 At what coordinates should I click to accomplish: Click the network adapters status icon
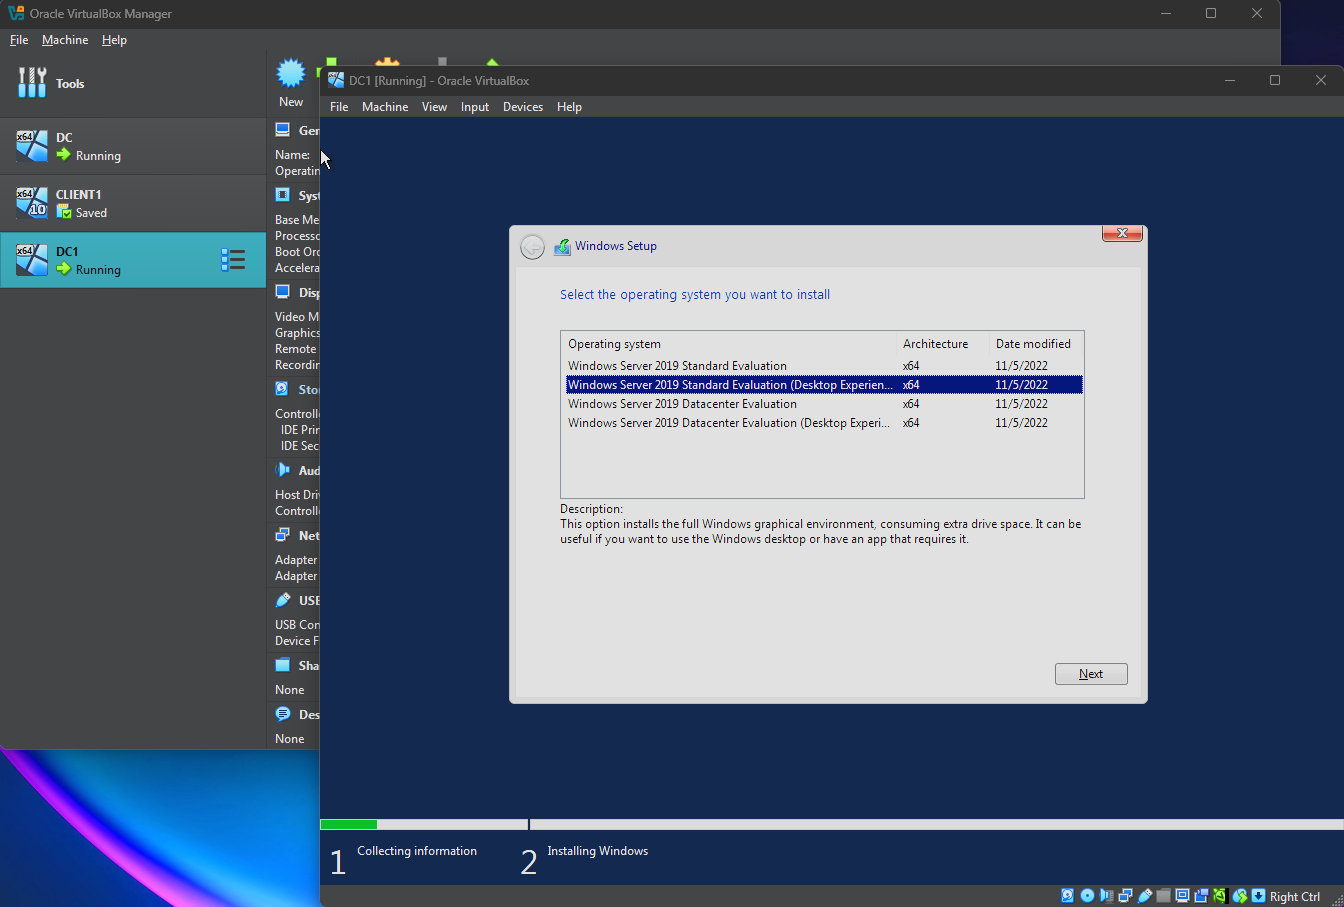pyautogui.click(x=1125, y=896)
